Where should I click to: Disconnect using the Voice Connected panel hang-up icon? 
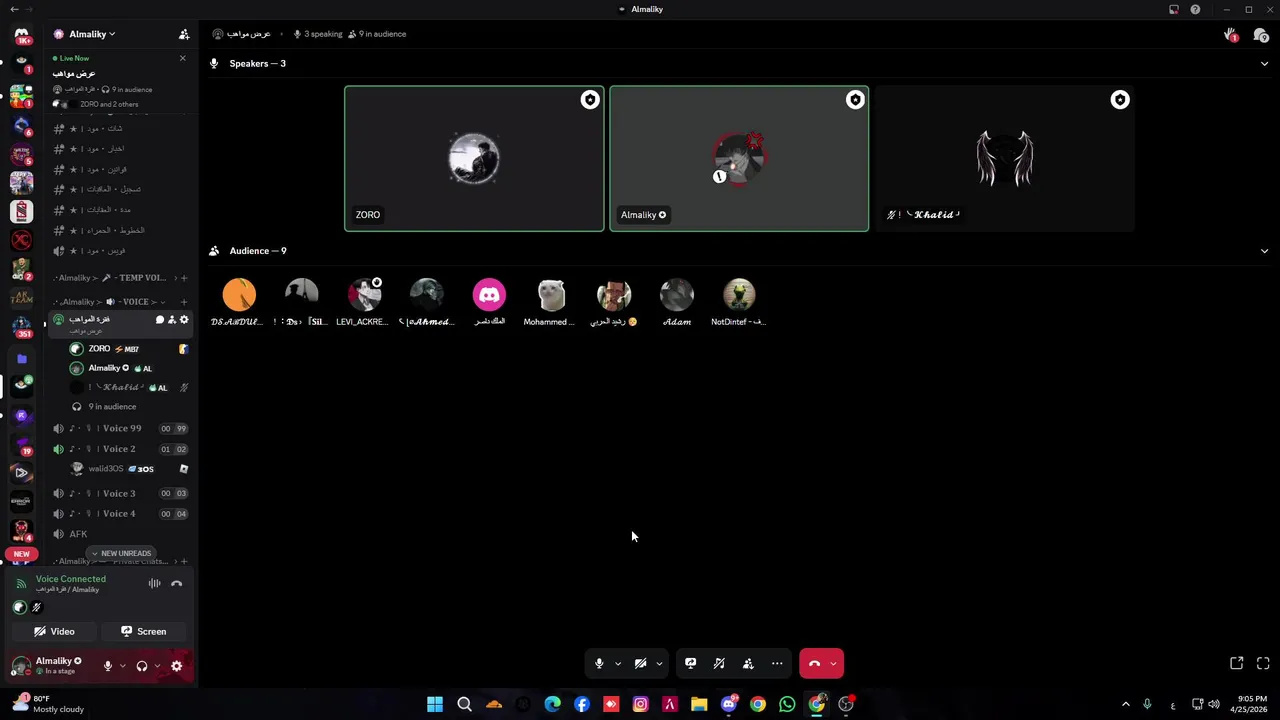(176, 583)
